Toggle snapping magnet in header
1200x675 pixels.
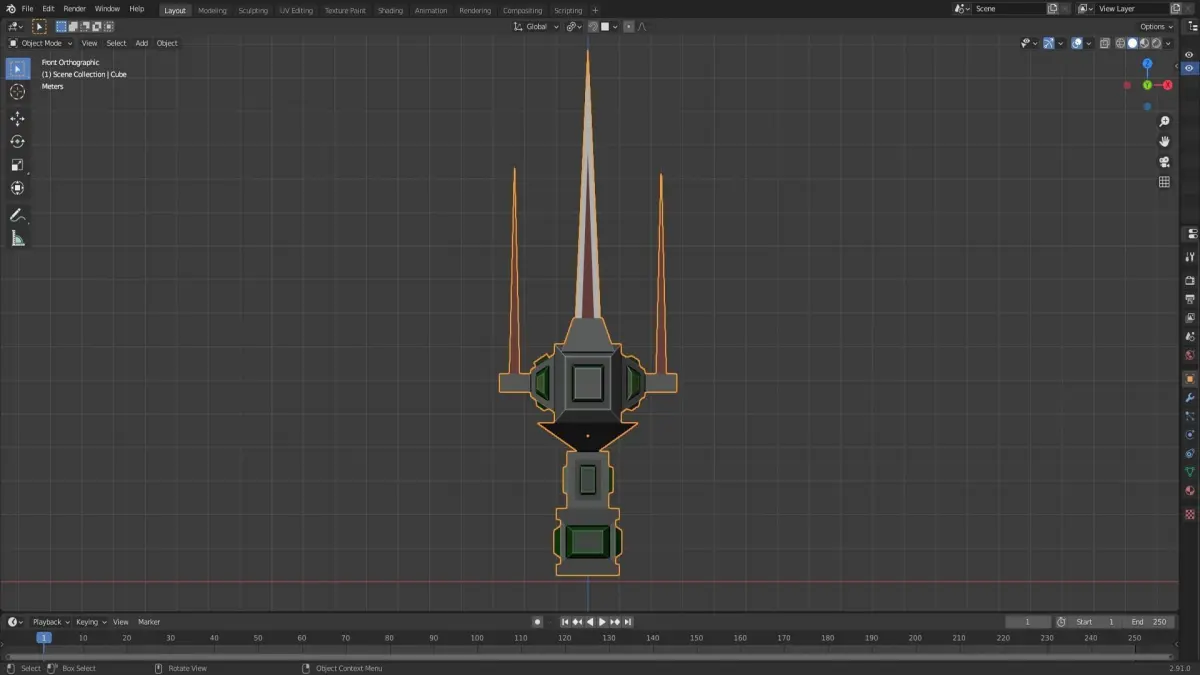593,27
